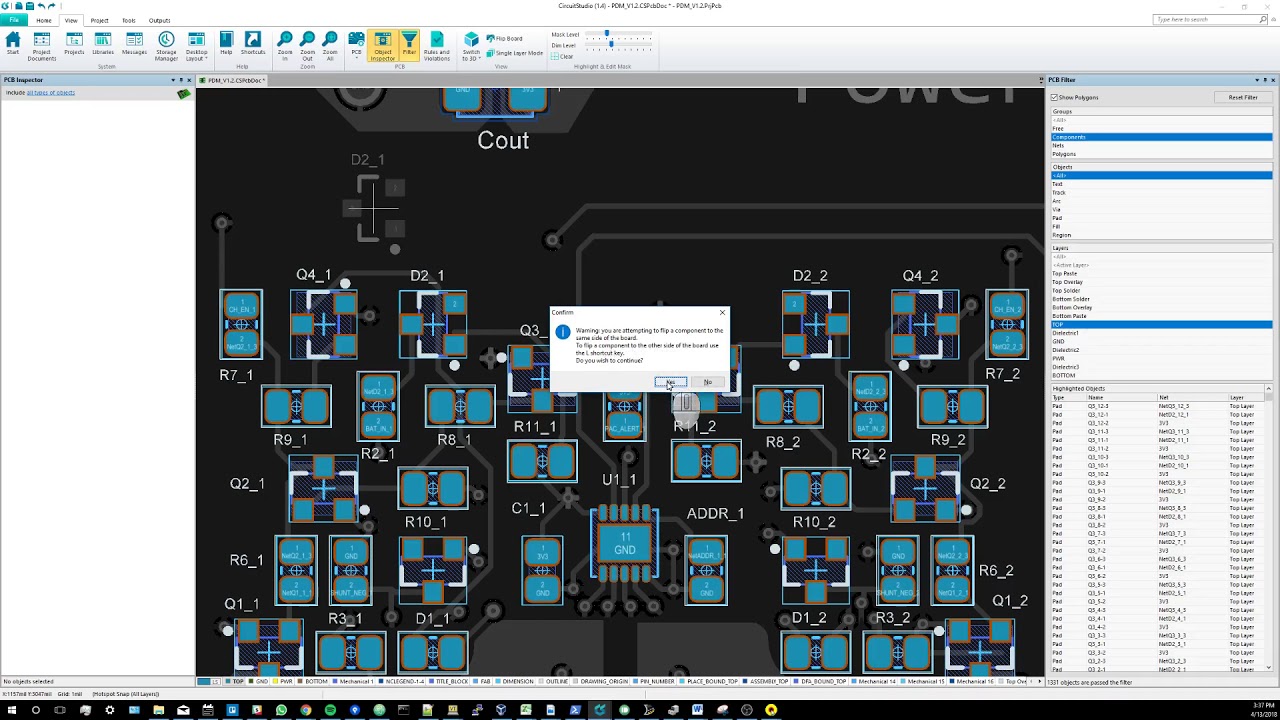Click the Flip Board icon
The width and height of the screenshot is (1280, 720).
click(505, 38)
